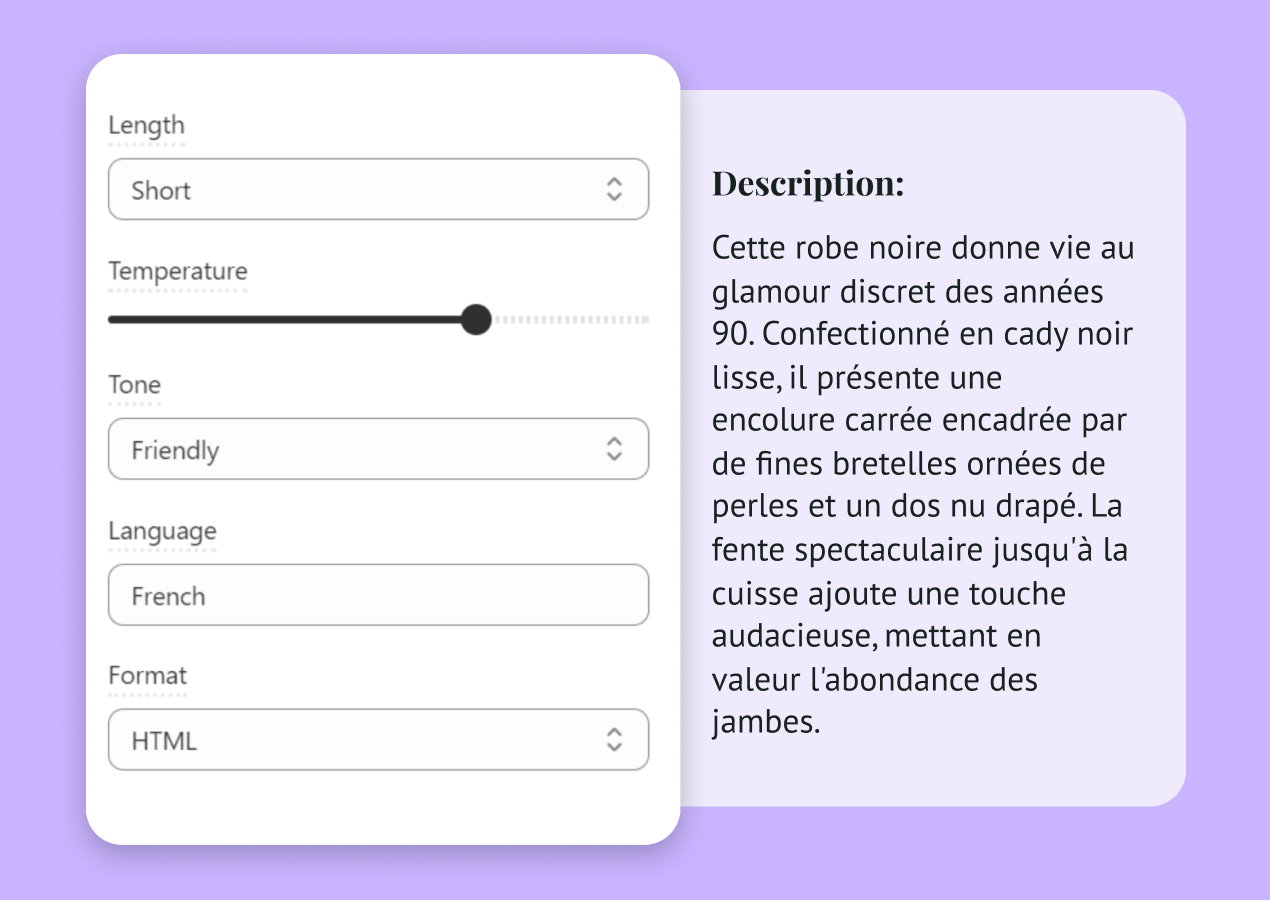Click the word HTML in Format box
The width and height of the screenshot is (1270, 900).
(164, 741)
